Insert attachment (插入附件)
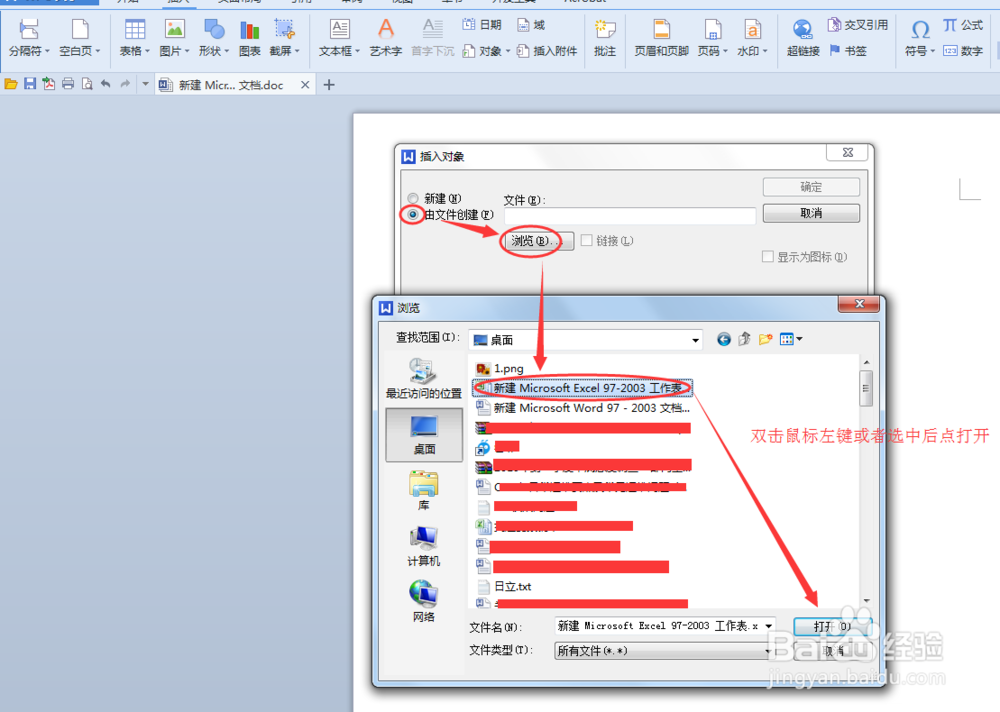 point(547,50)
